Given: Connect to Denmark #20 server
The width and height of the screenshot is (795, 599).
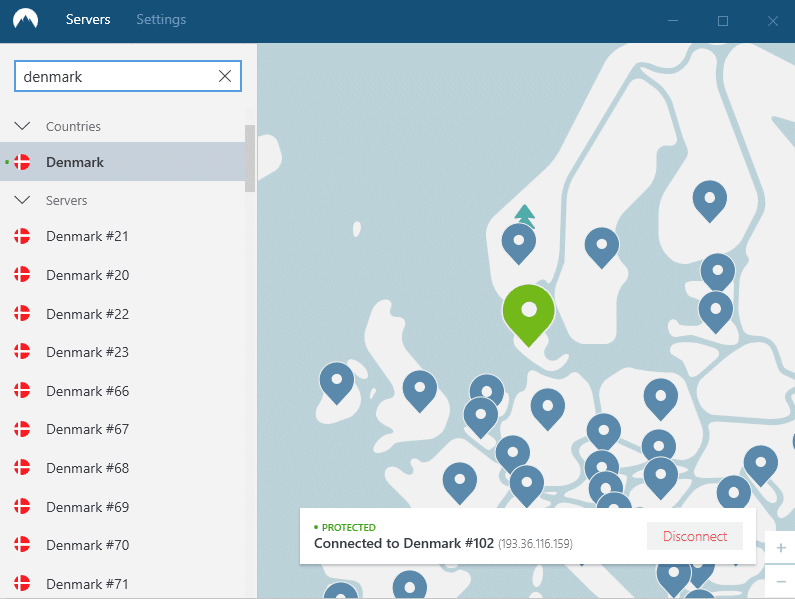Looking at the screenshot, I should coord(123,275).
